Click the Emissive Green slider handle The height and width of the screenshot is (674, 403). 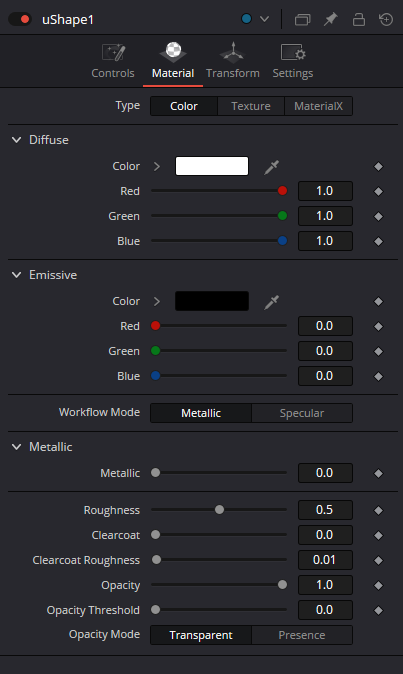(x=156, y=351)
